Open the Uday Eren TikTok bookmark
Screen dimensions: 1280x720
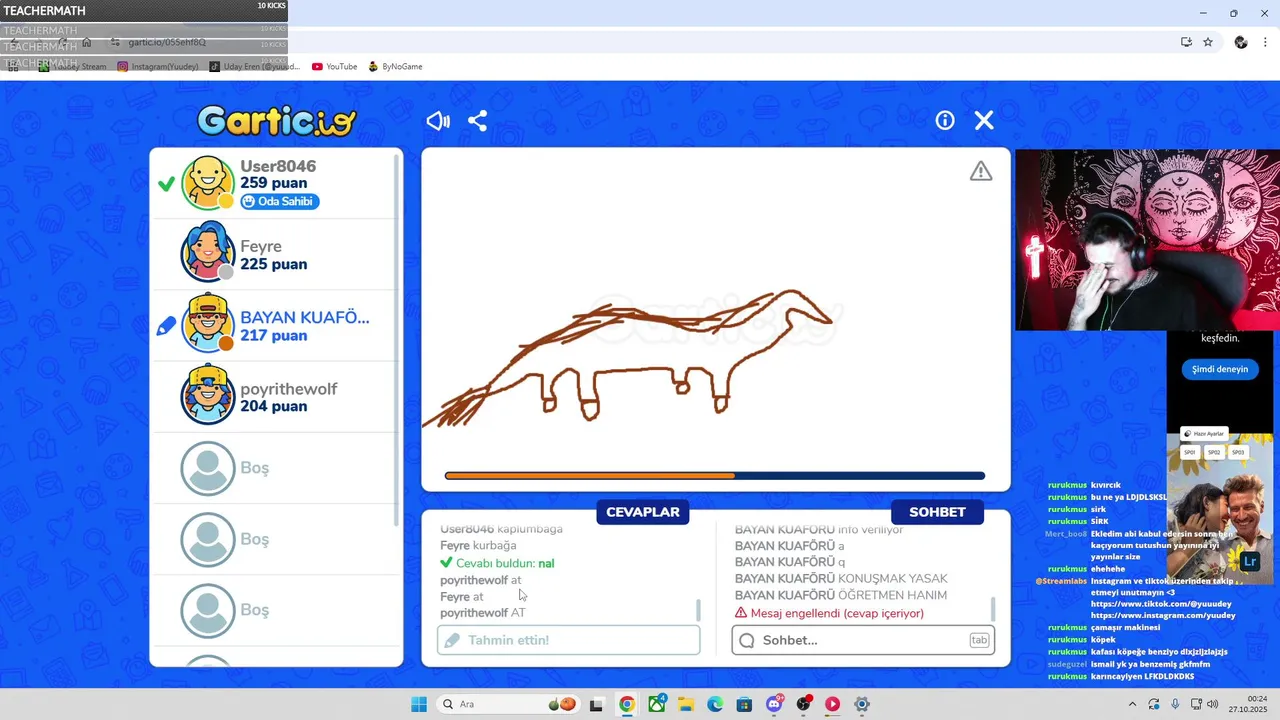(x=254, y=67)
